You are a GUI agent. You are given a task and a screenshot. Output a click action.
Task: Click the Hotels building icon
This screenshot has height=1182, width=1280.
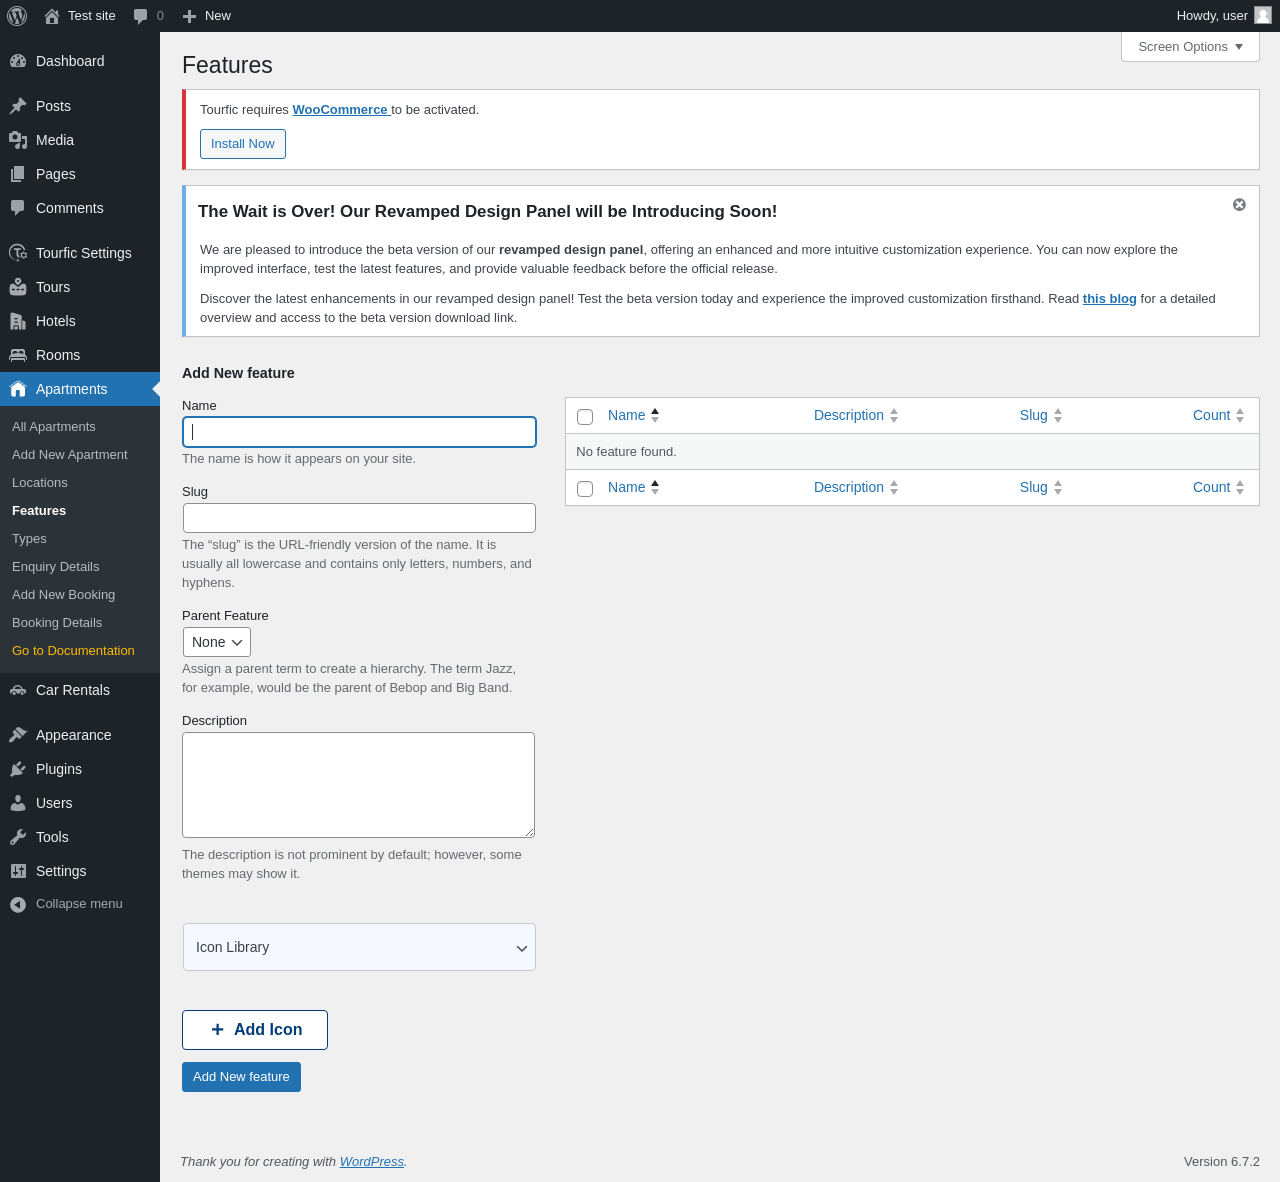click(18, 321)
